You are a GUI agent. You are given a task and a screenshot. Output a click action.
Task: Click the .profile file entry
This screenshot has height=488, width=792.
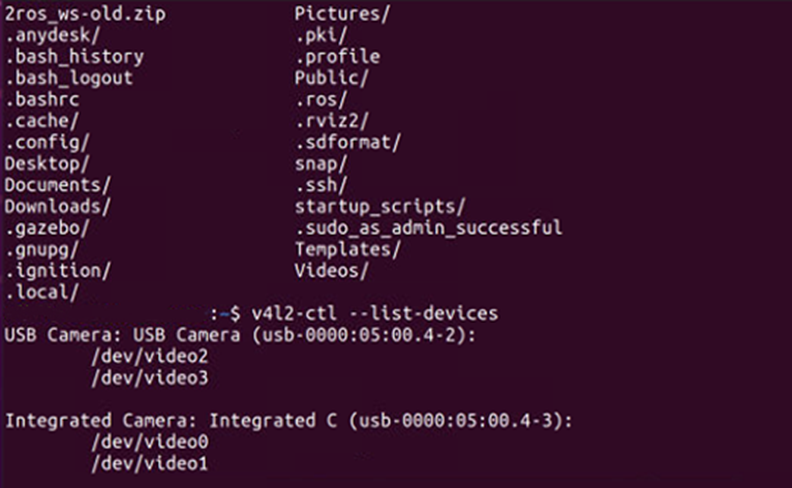point(338,57)
